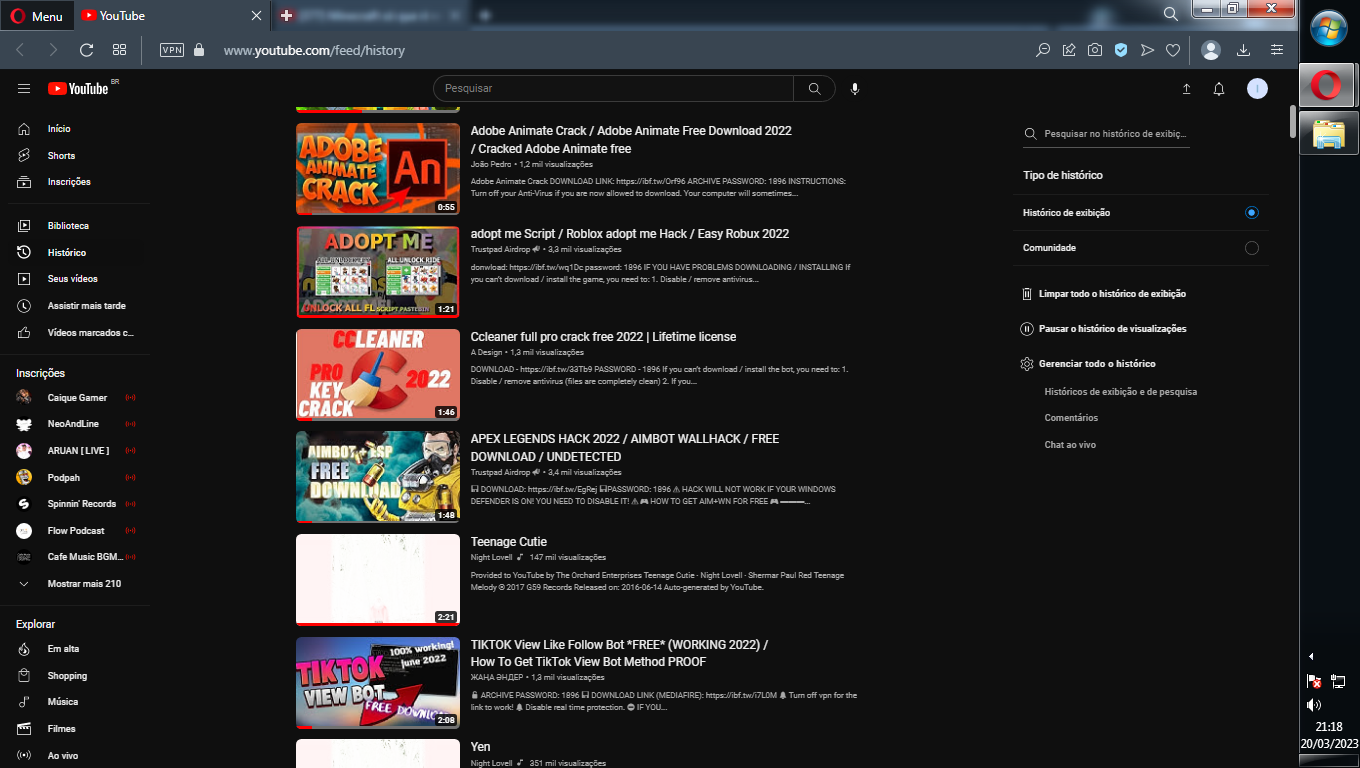Viewport: 1360px width, 768px height.
Task: Open Windows Explorer from taskbar
Action: tap(1328, 133)
